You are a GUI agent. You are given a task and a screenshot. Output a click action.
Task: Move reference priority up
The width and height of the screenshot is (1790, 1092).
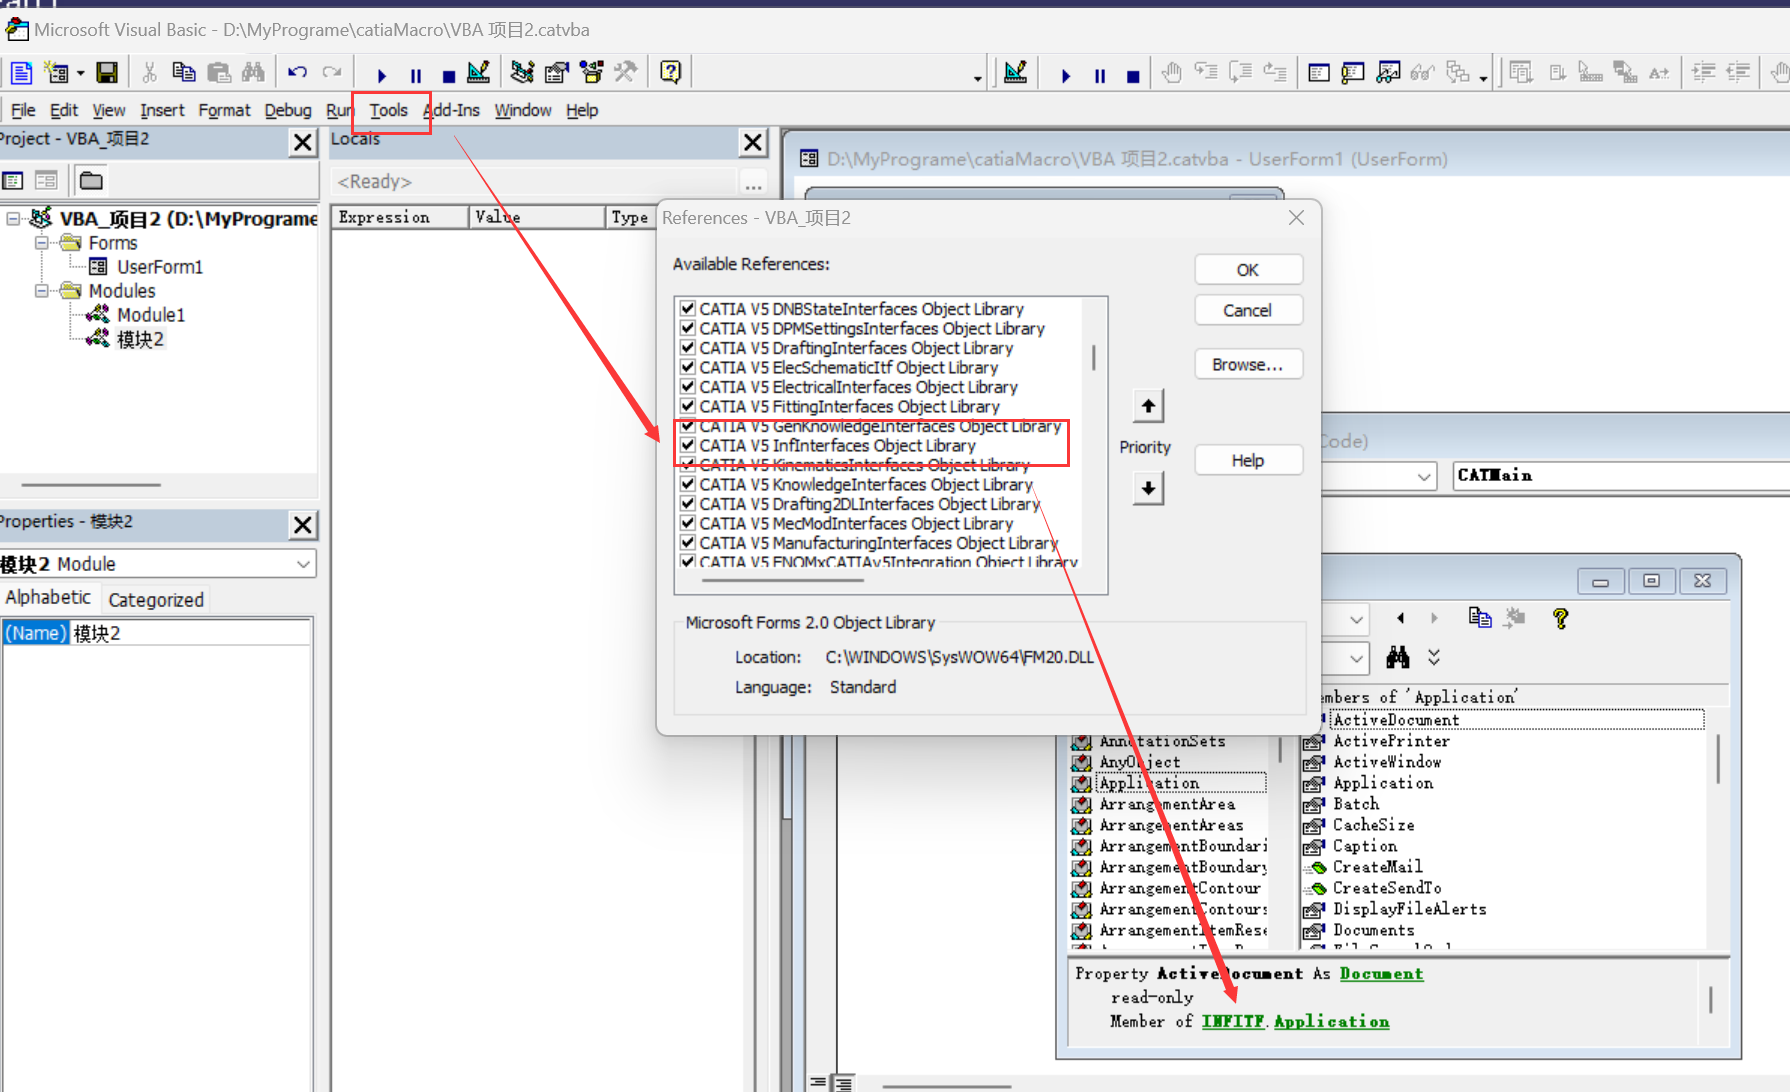click(x=1148, y=406)
